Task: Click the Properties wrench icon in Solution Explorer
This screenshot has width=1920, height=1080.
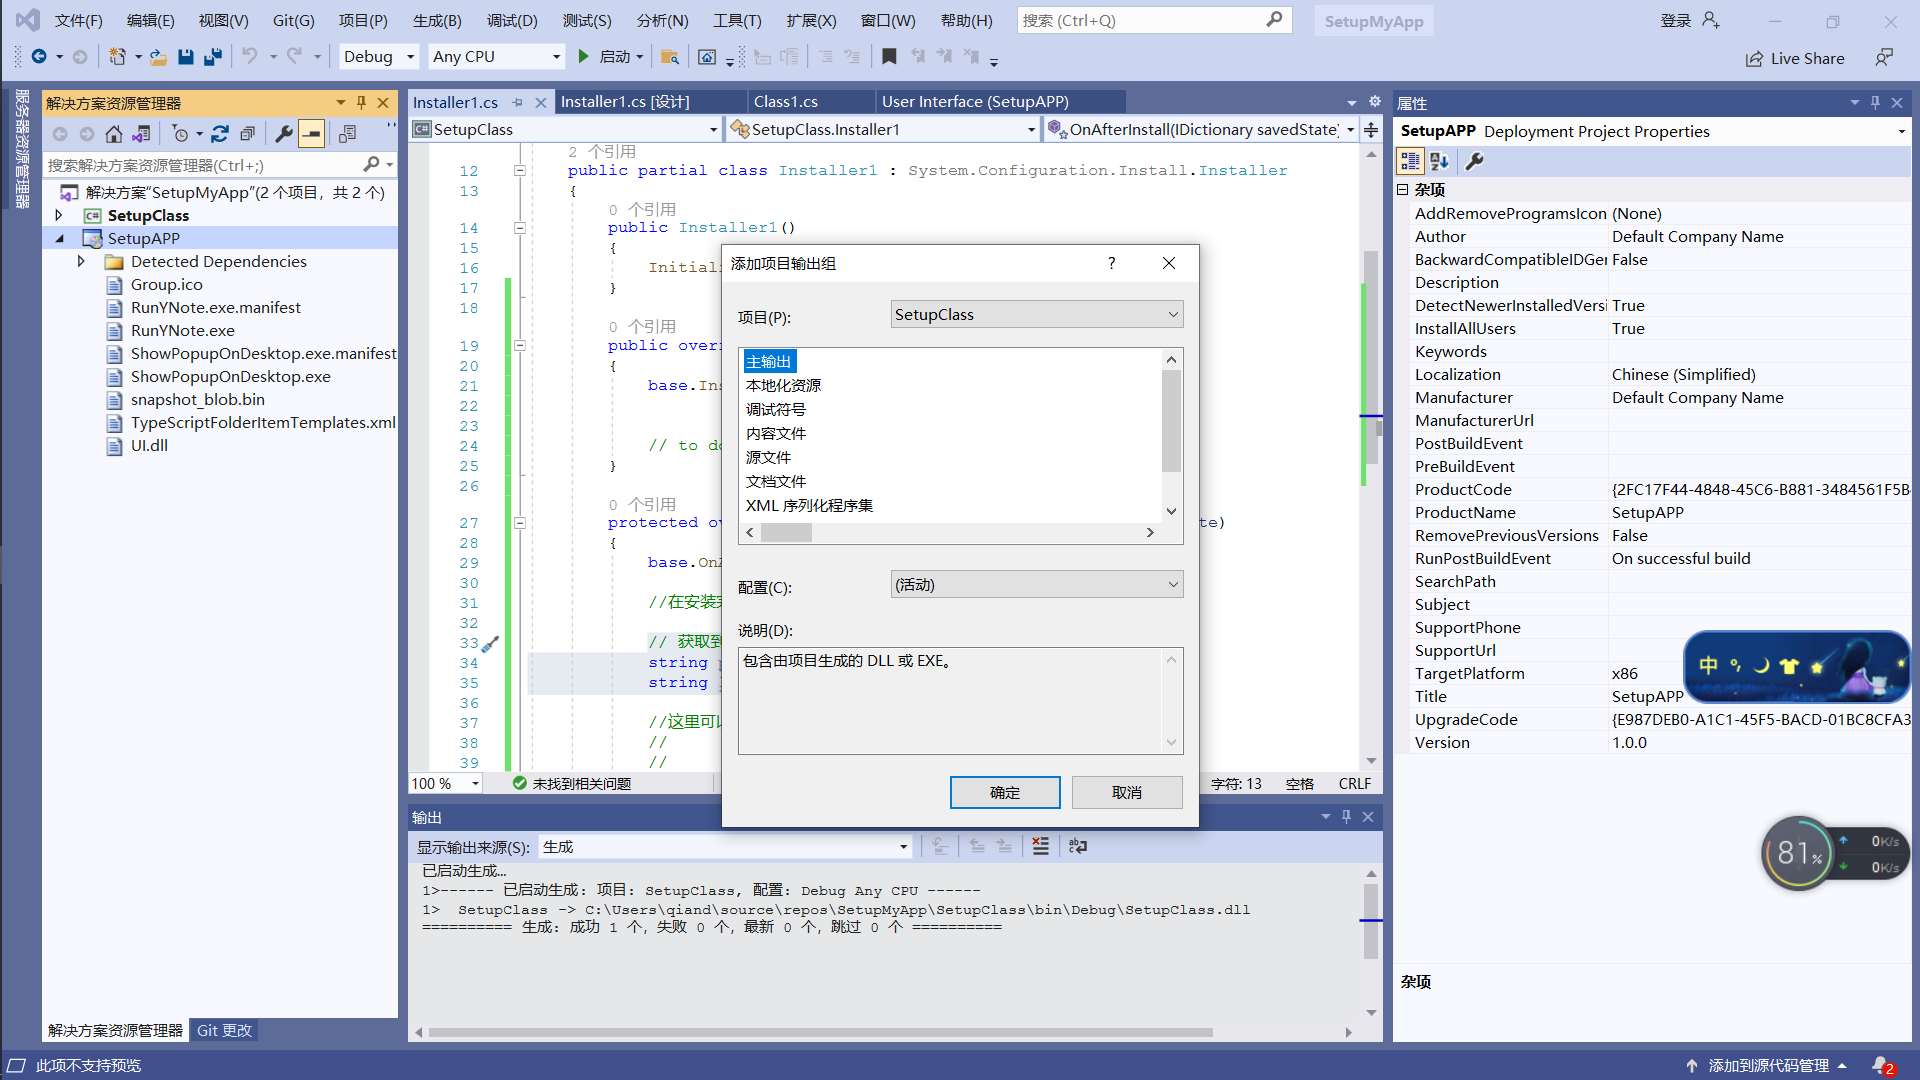Action: point(284,134)
